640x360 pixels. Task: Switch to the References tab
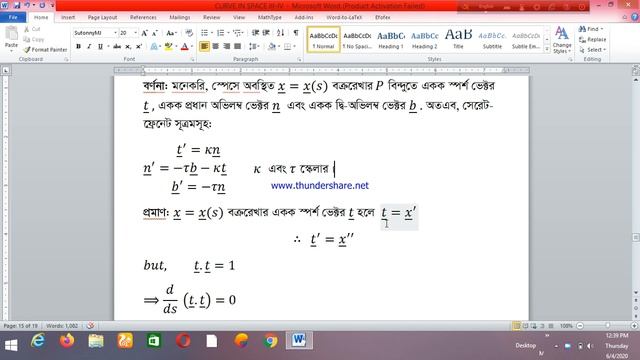[143, 17]
